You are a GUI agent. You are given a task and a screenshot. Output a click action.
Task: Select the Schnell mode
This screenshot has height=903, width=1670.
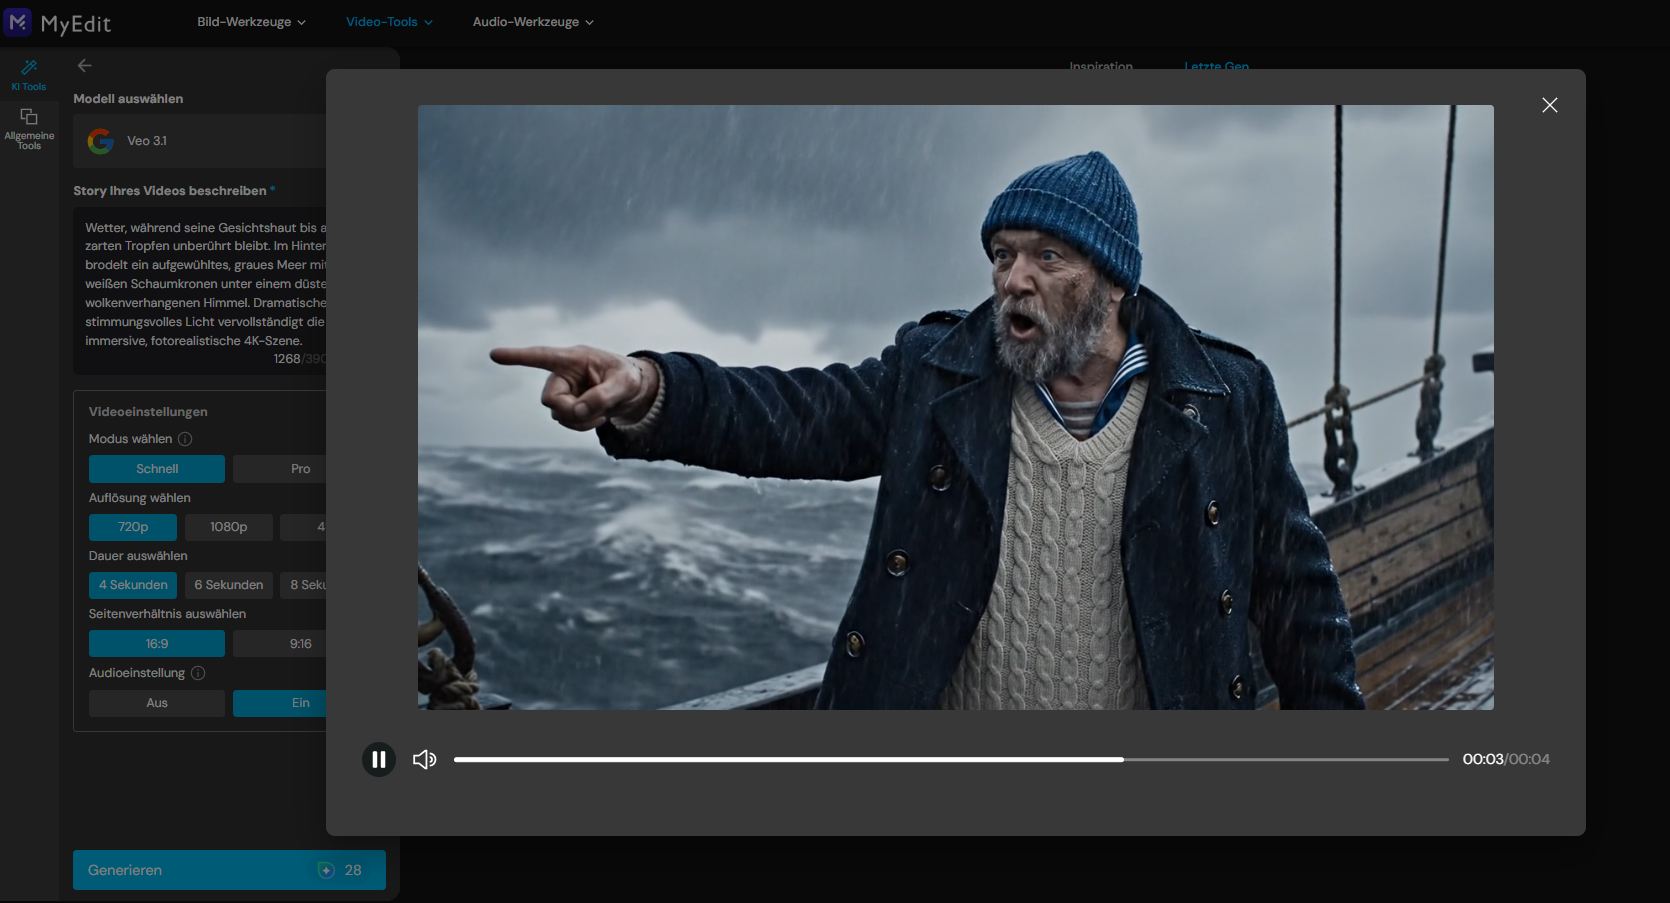[157, 469]
